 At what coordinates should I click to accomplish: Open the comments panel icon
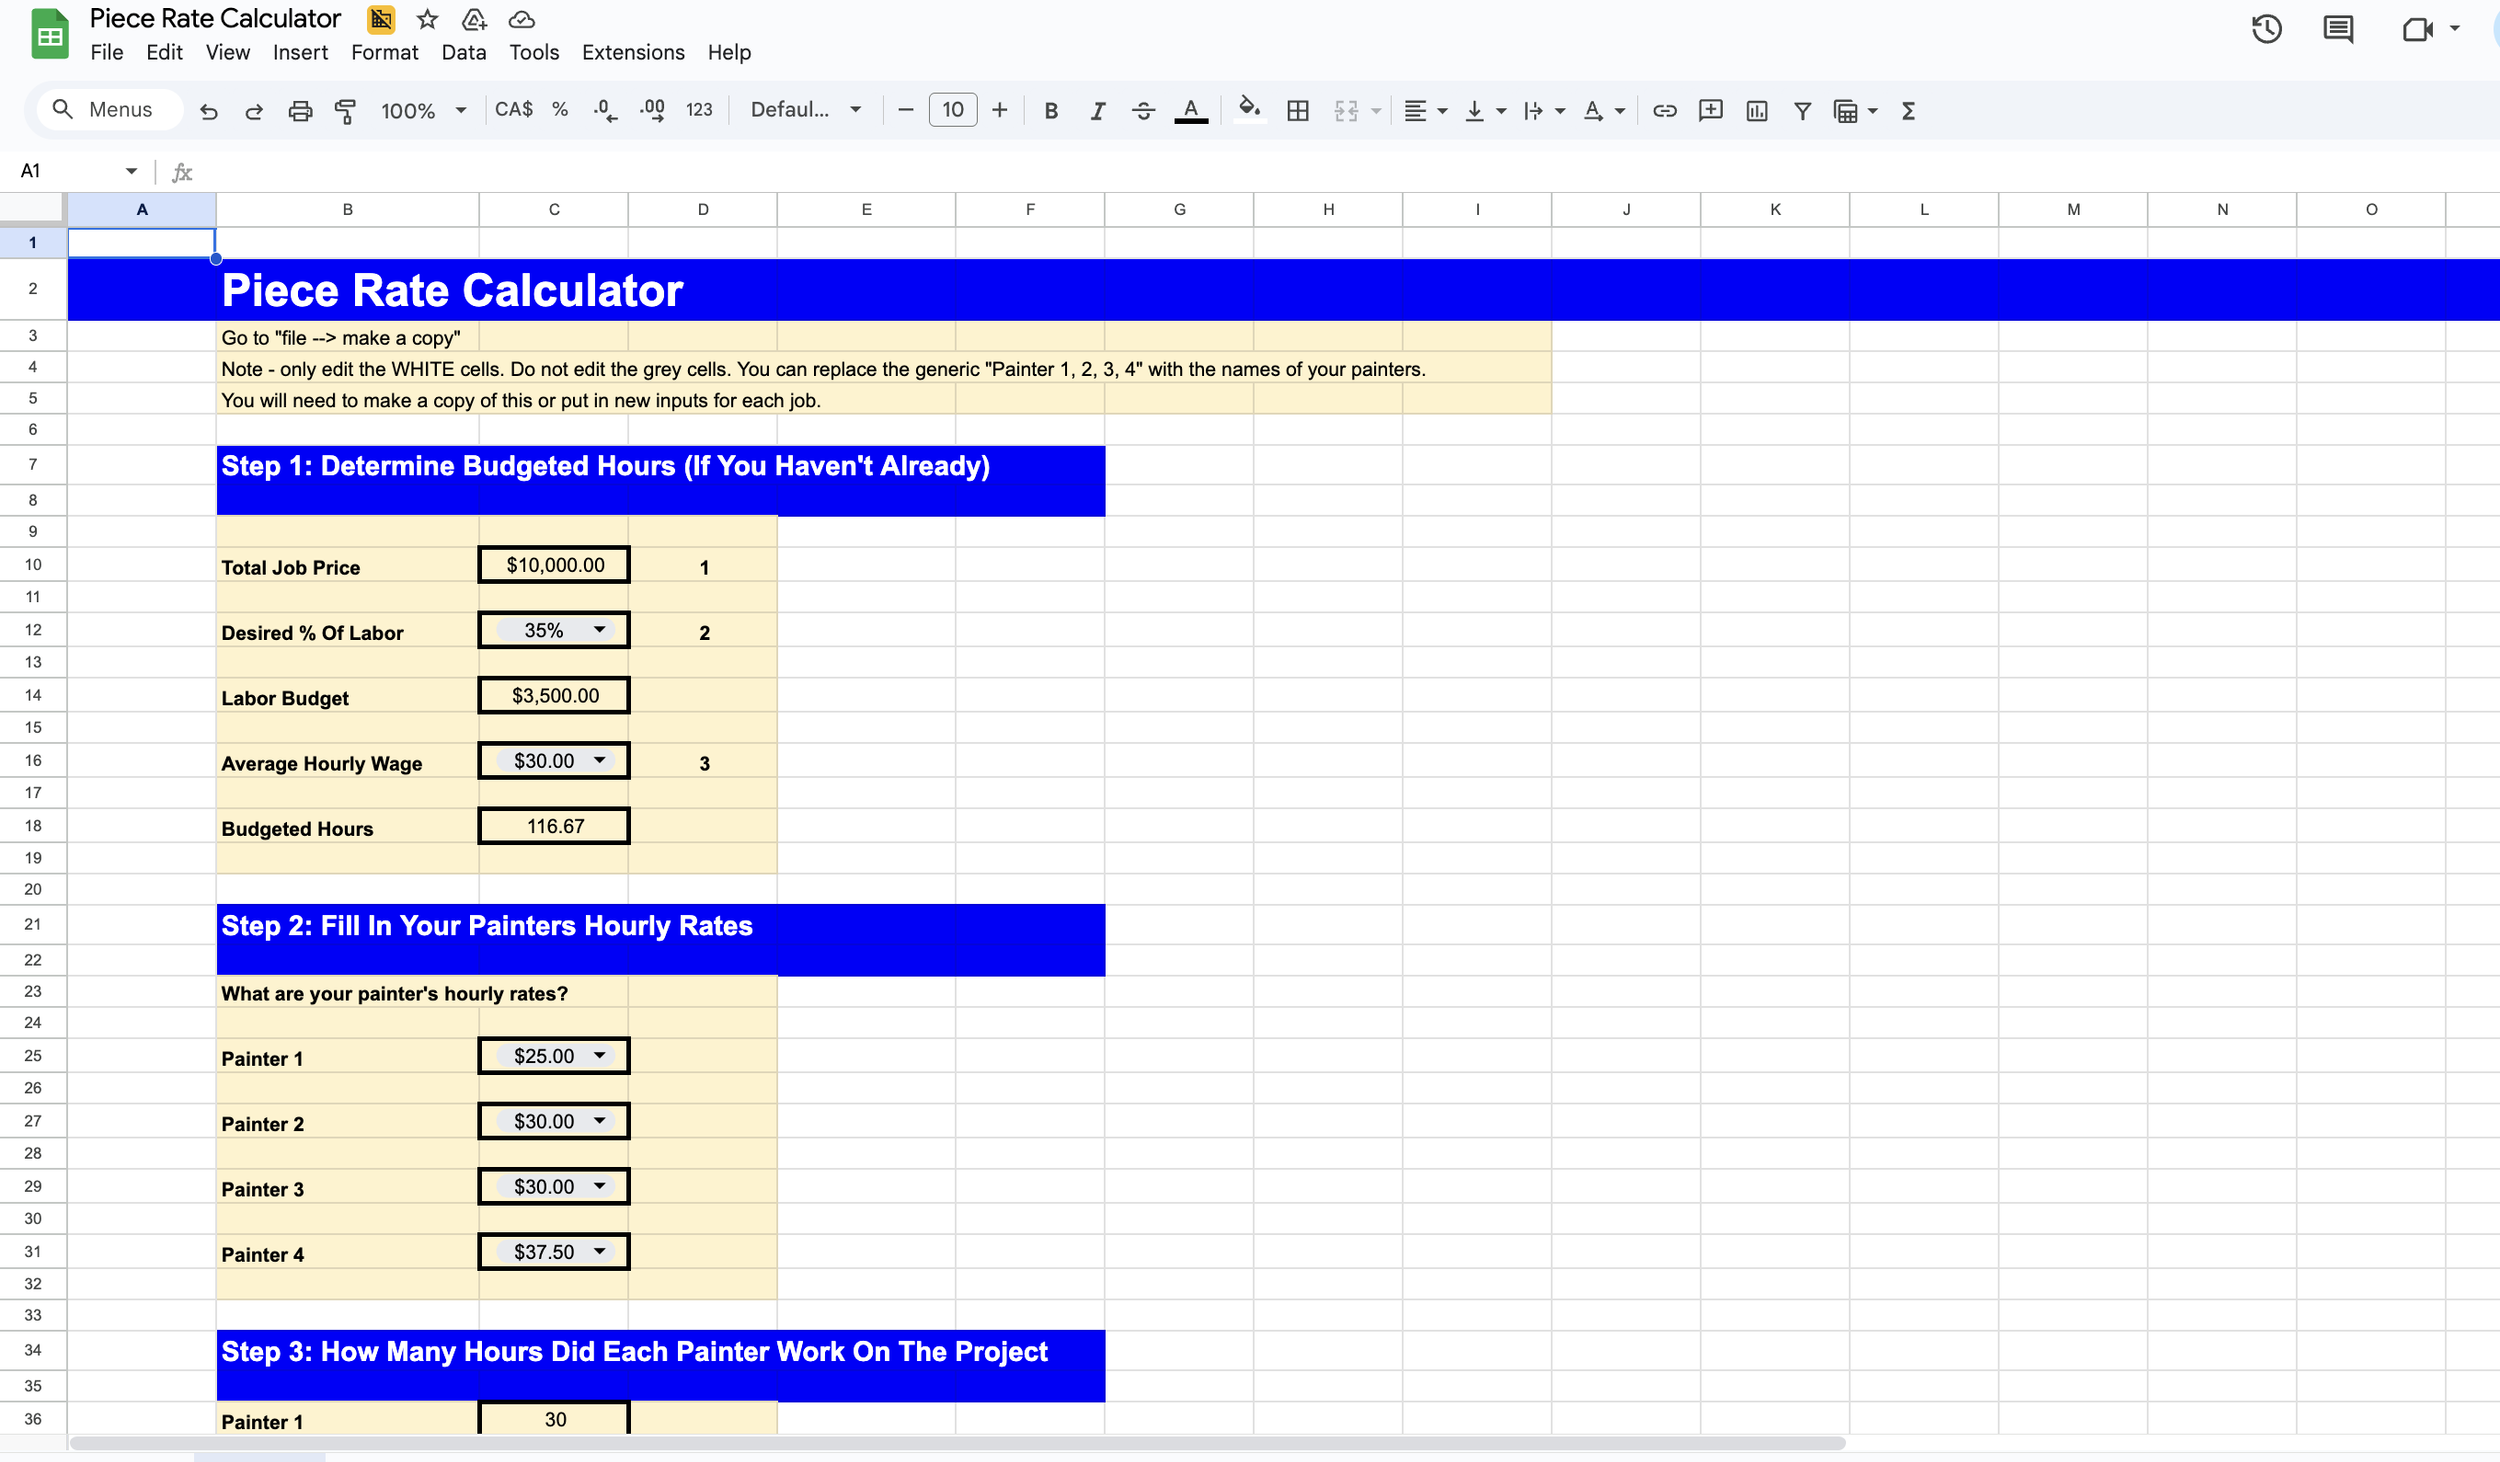coord(2338,29)
